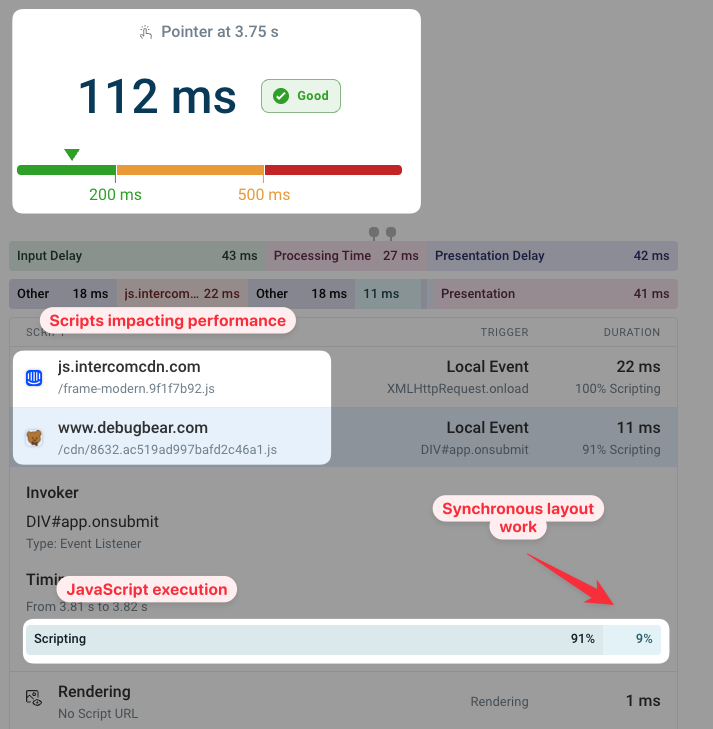Click the js.intercom 22 ms timeline block
The width and height of the screenshot is (713, 729).
tap(181, 294)
